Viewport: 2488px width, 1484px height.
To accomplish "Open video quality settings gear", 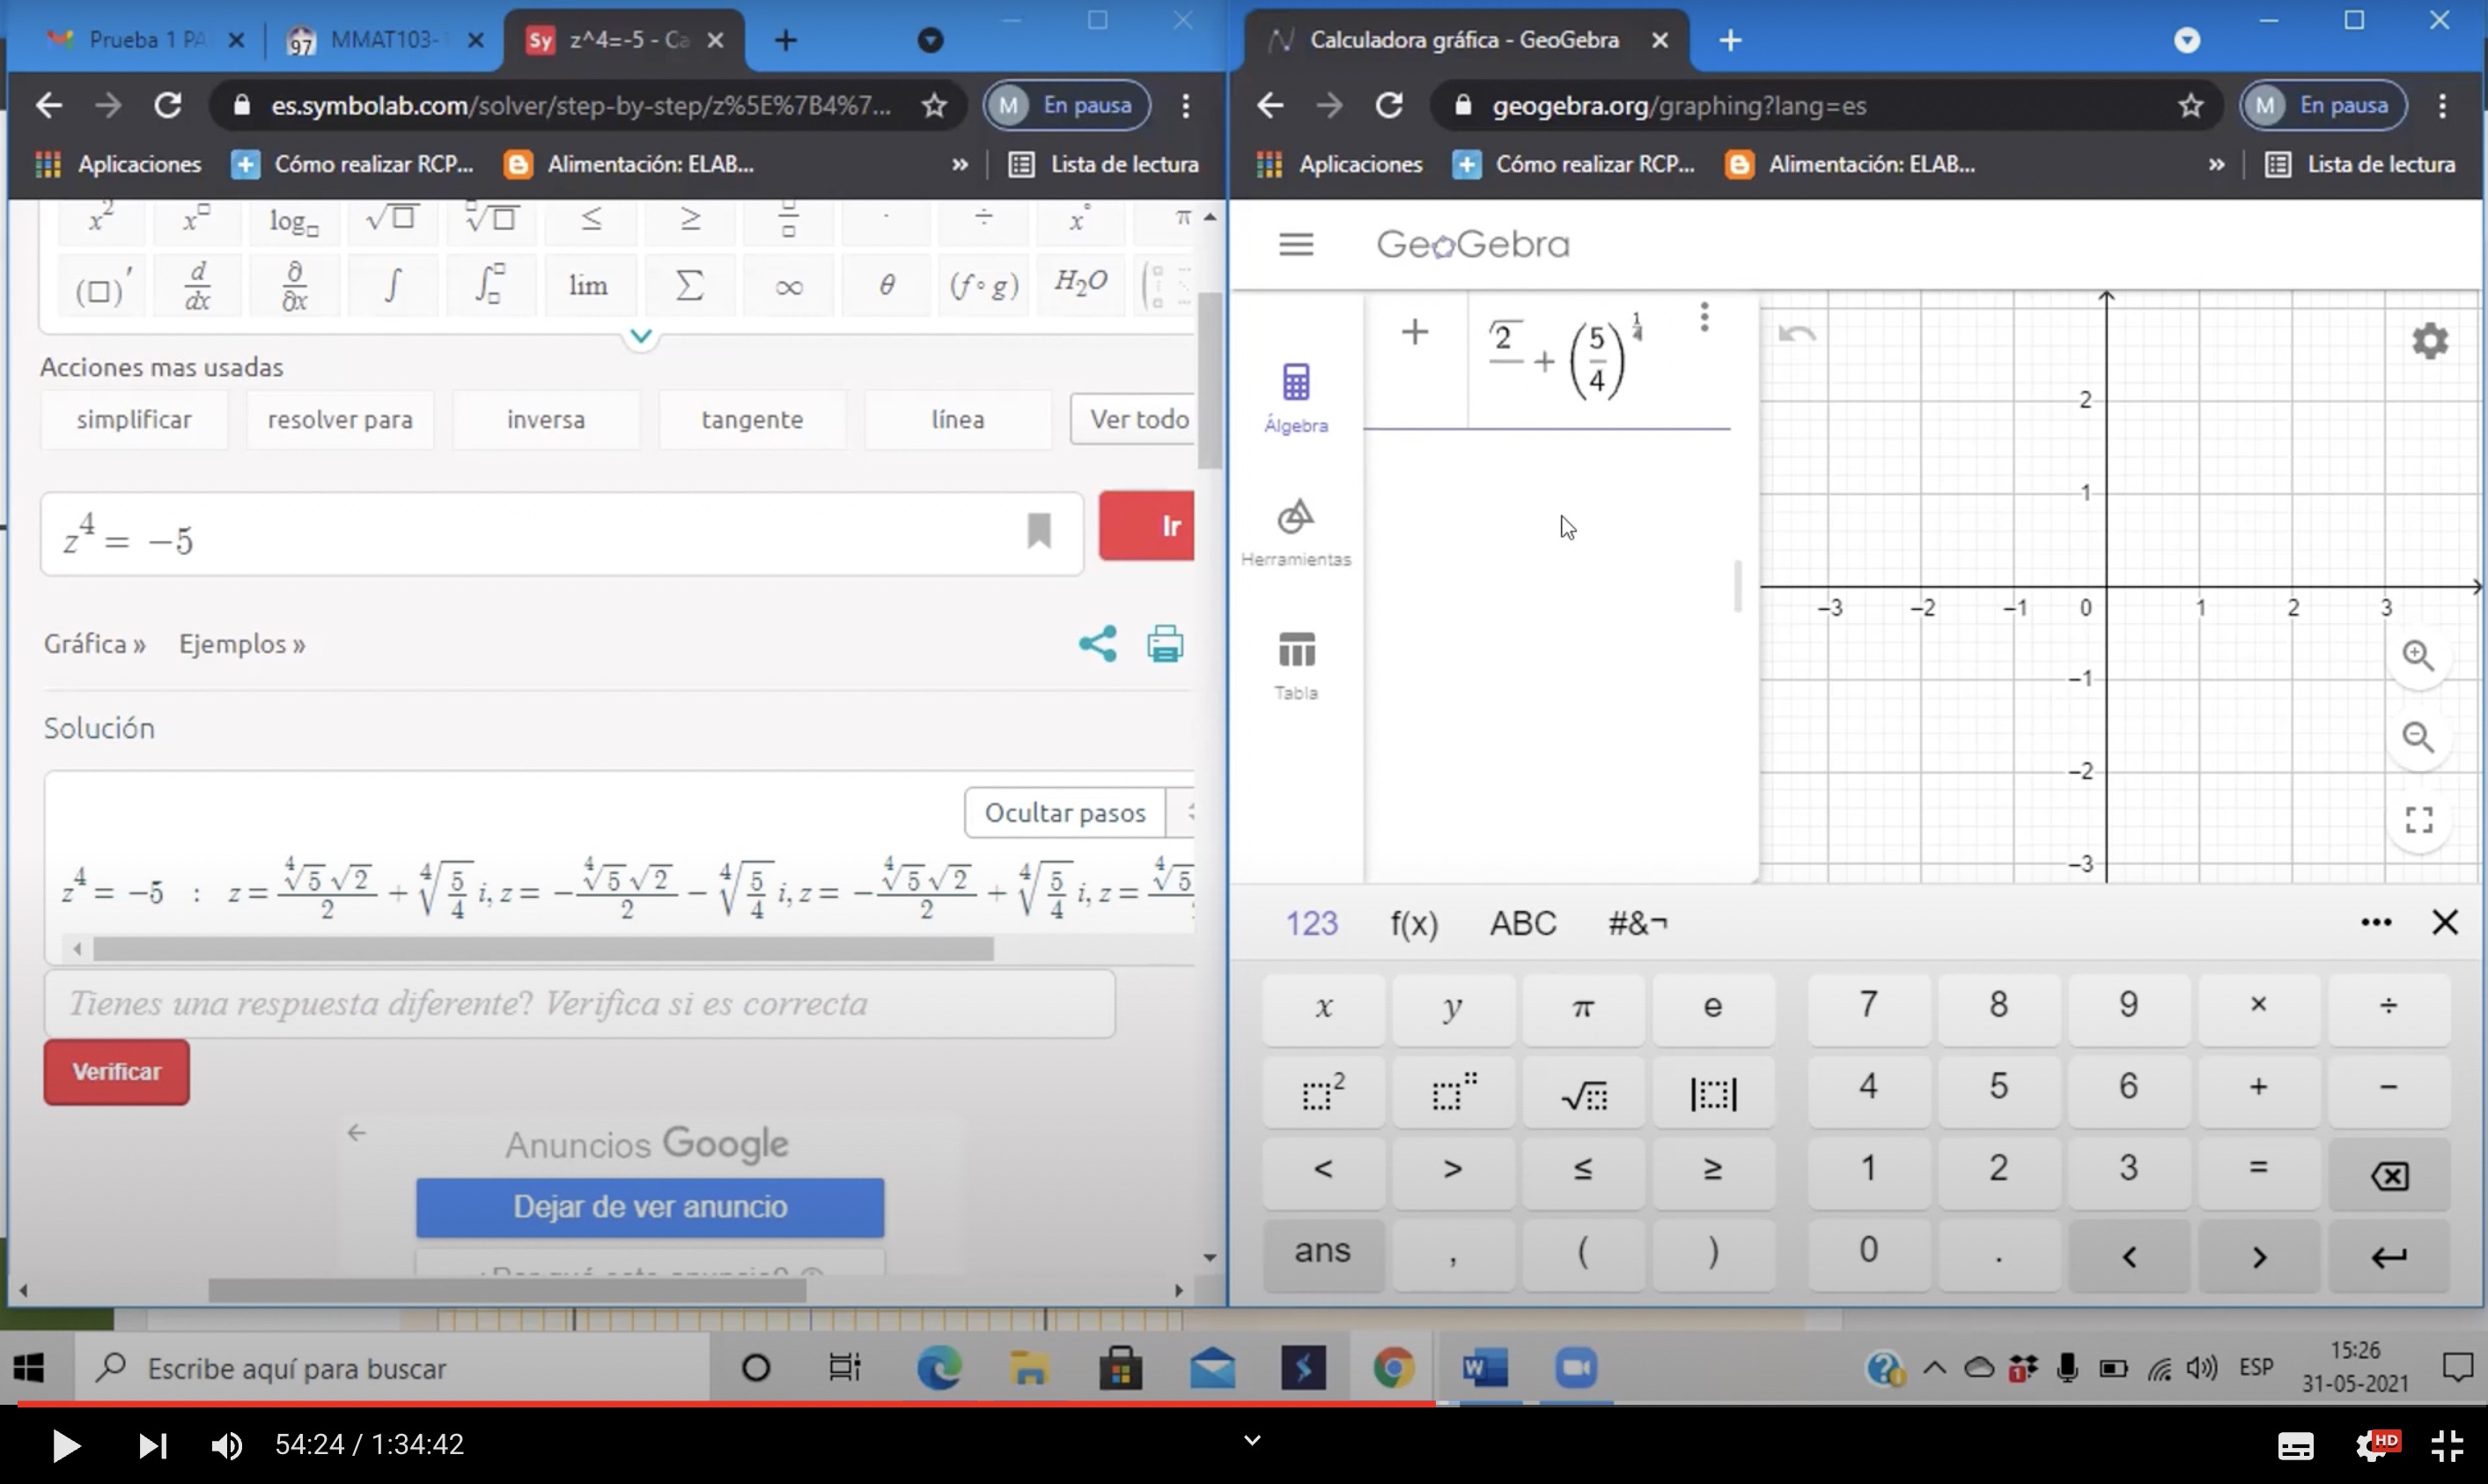I will point(2374,1445).
